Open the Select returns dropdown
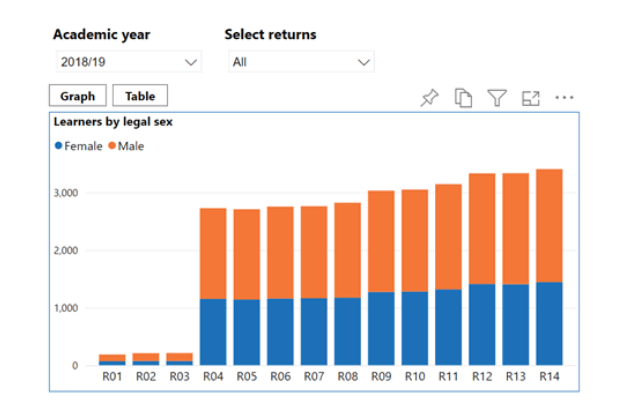Screen dimensions: 620x413 299,62
